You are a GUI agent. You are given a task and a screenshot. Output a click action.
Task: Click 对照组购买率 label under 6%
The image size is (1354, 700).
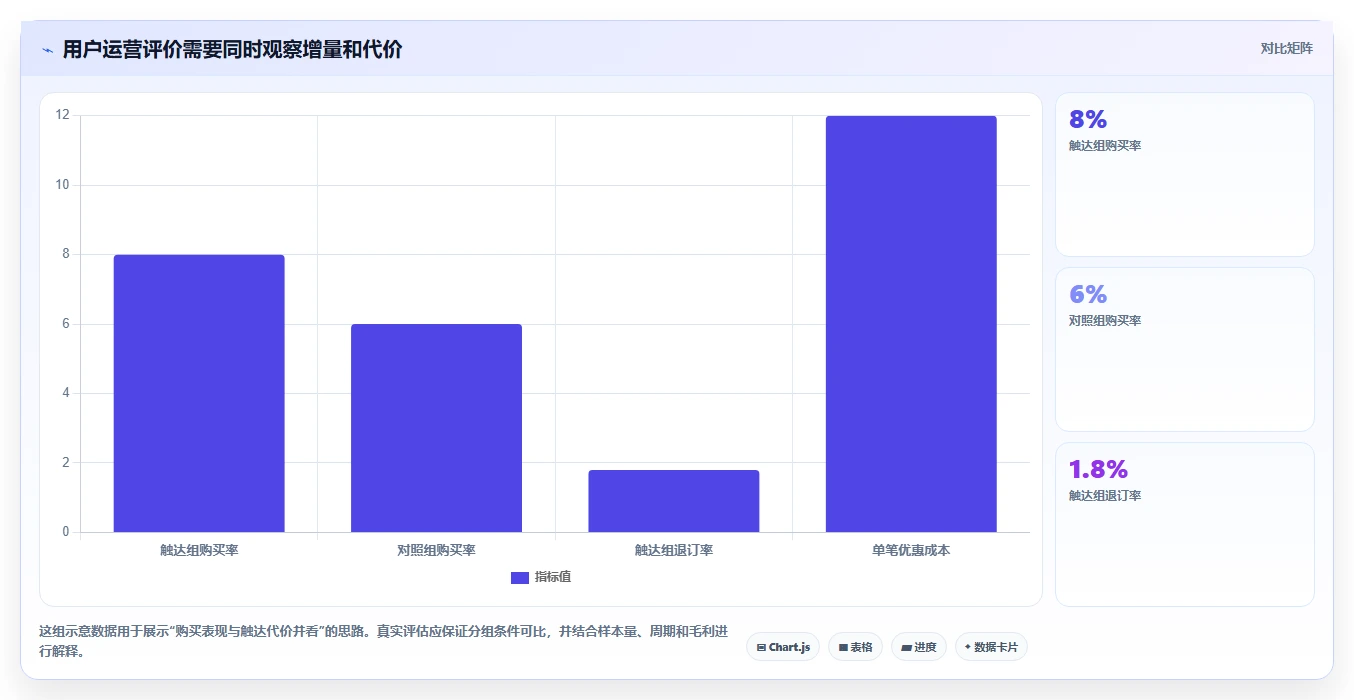click(x=1105, y=321)
